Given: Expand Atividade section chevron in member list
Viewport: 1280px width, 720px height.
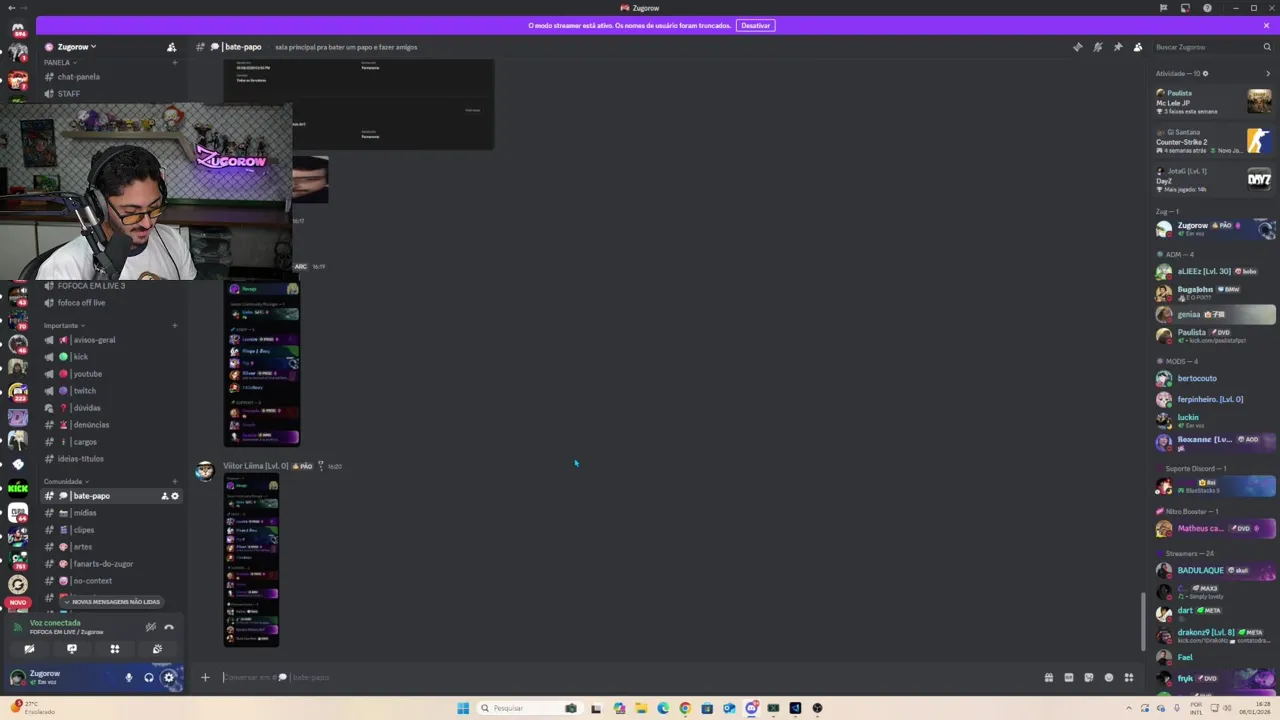Looking at the screenshot, I should [1268, 73].
